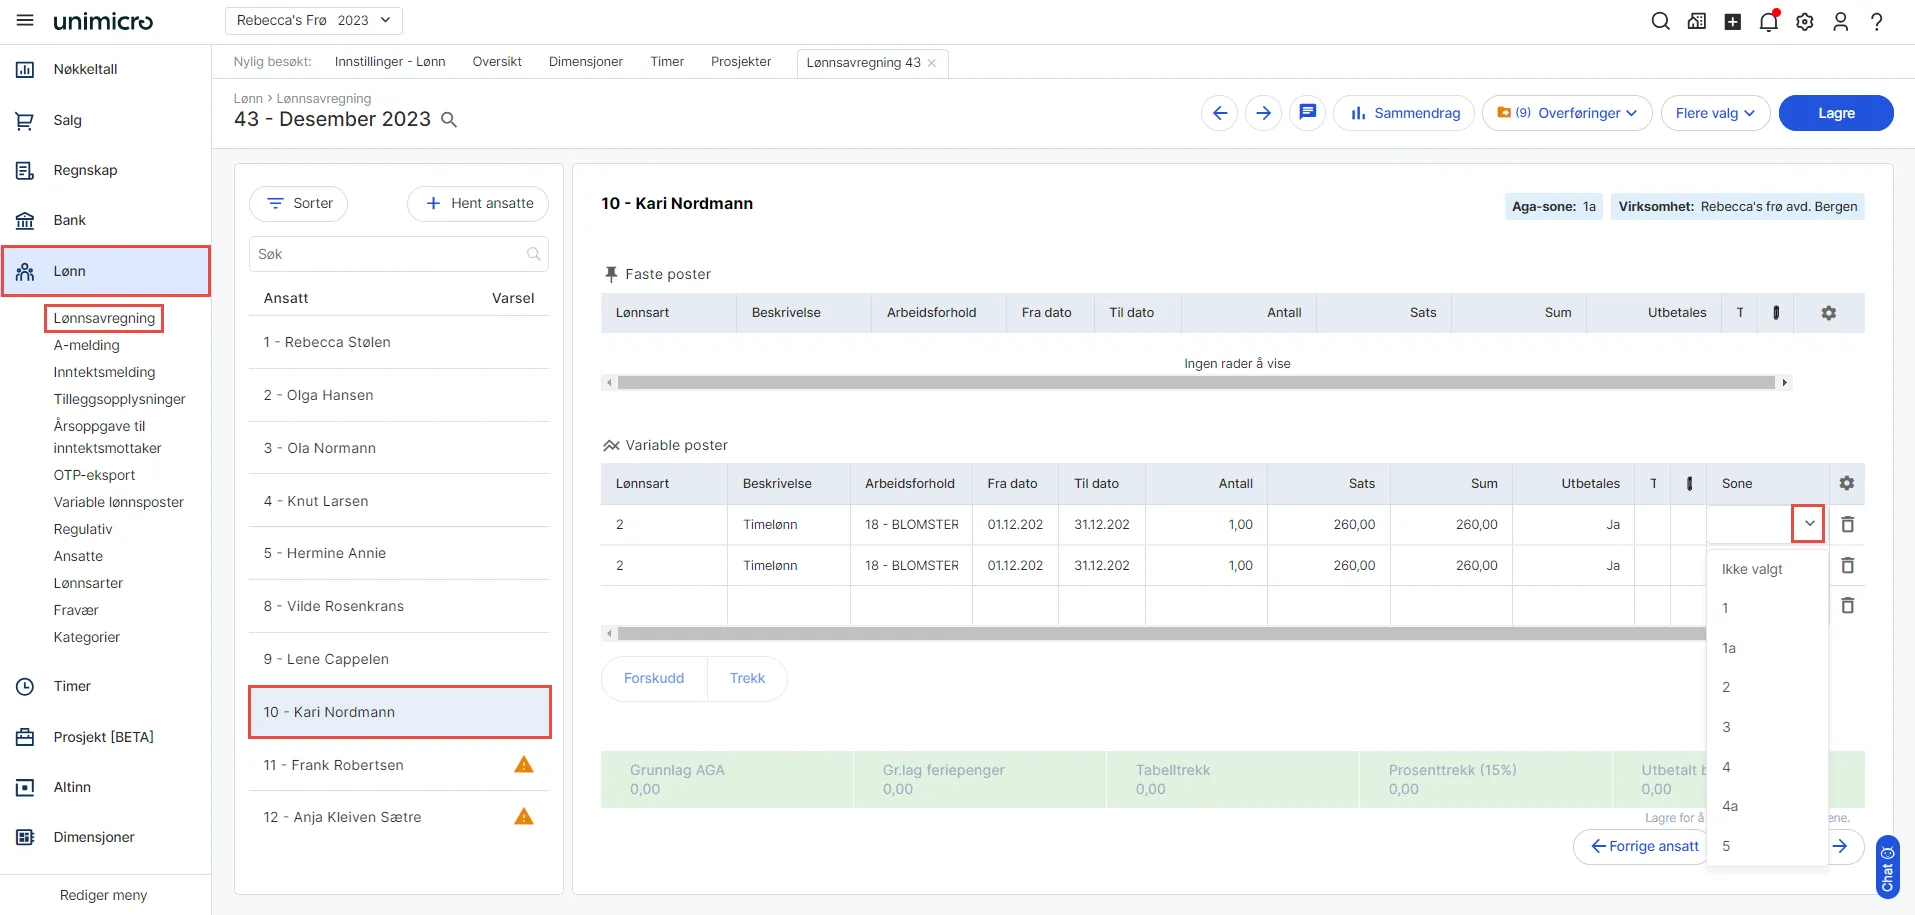Click the hamburger menu icon
The image size is (1915, 915).
coord(25,21)
